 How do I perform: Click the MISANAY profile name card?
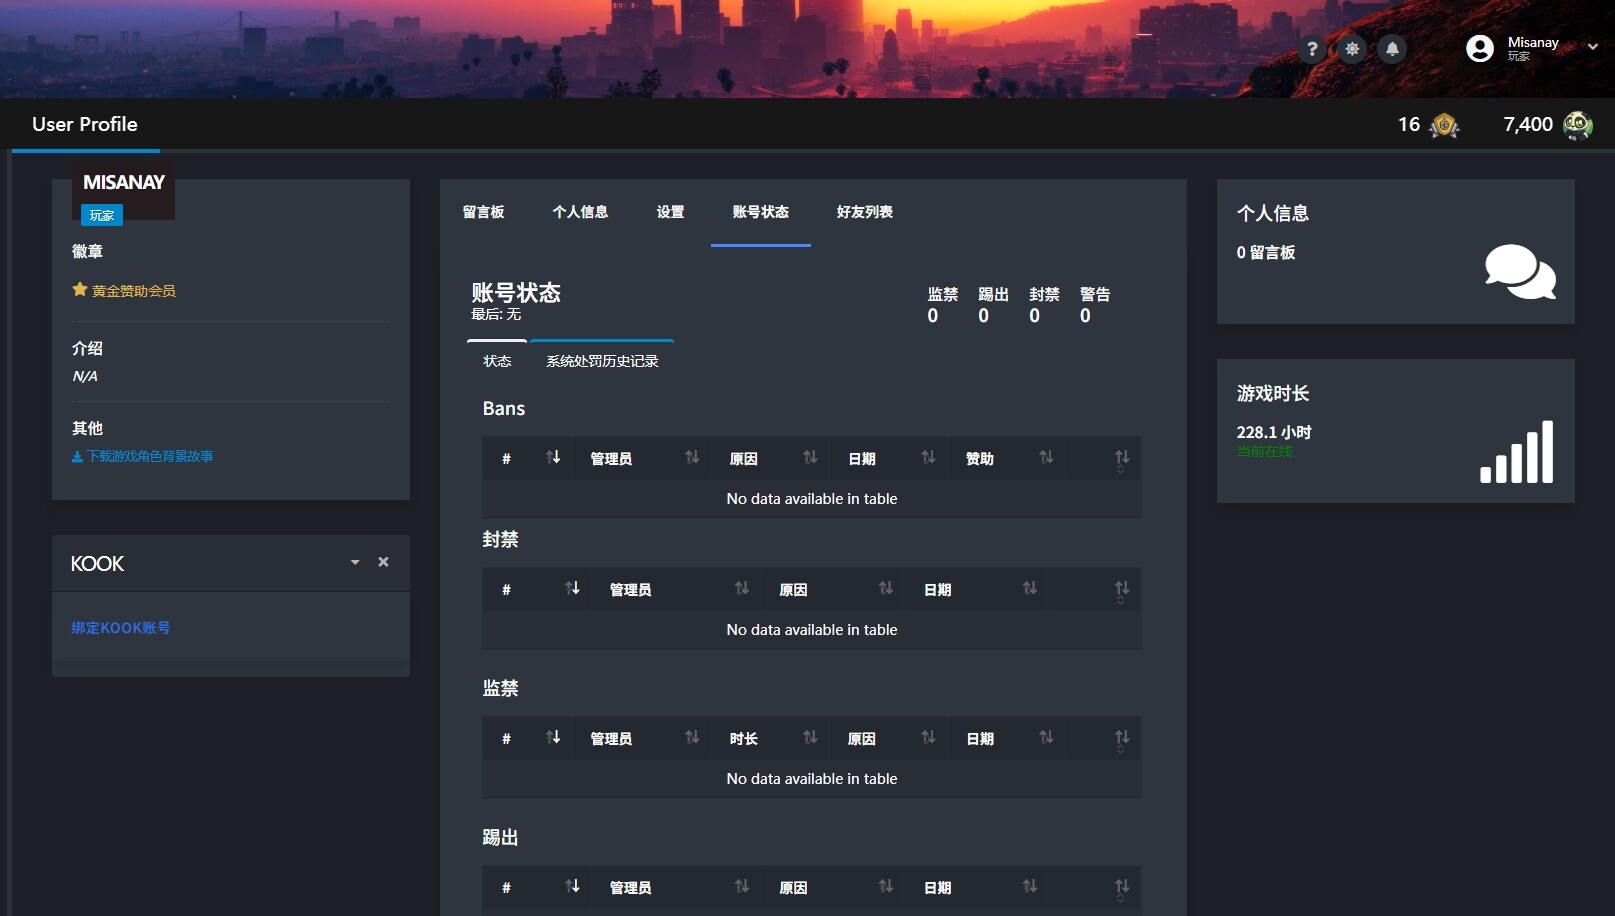[x=123, y=182]
